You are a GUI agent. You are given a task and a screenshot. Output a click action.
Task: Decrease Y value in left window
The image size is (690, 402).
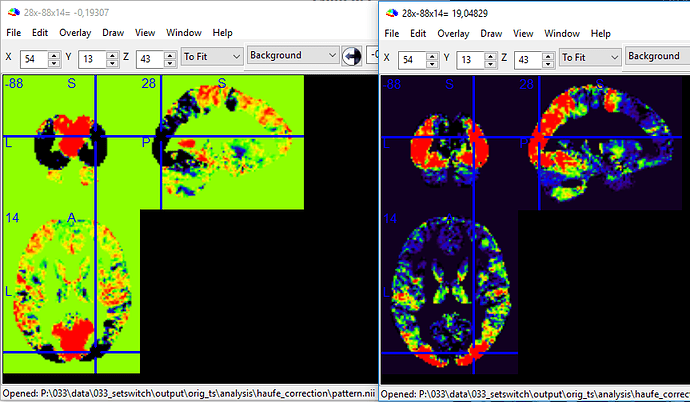coord(112,63)
